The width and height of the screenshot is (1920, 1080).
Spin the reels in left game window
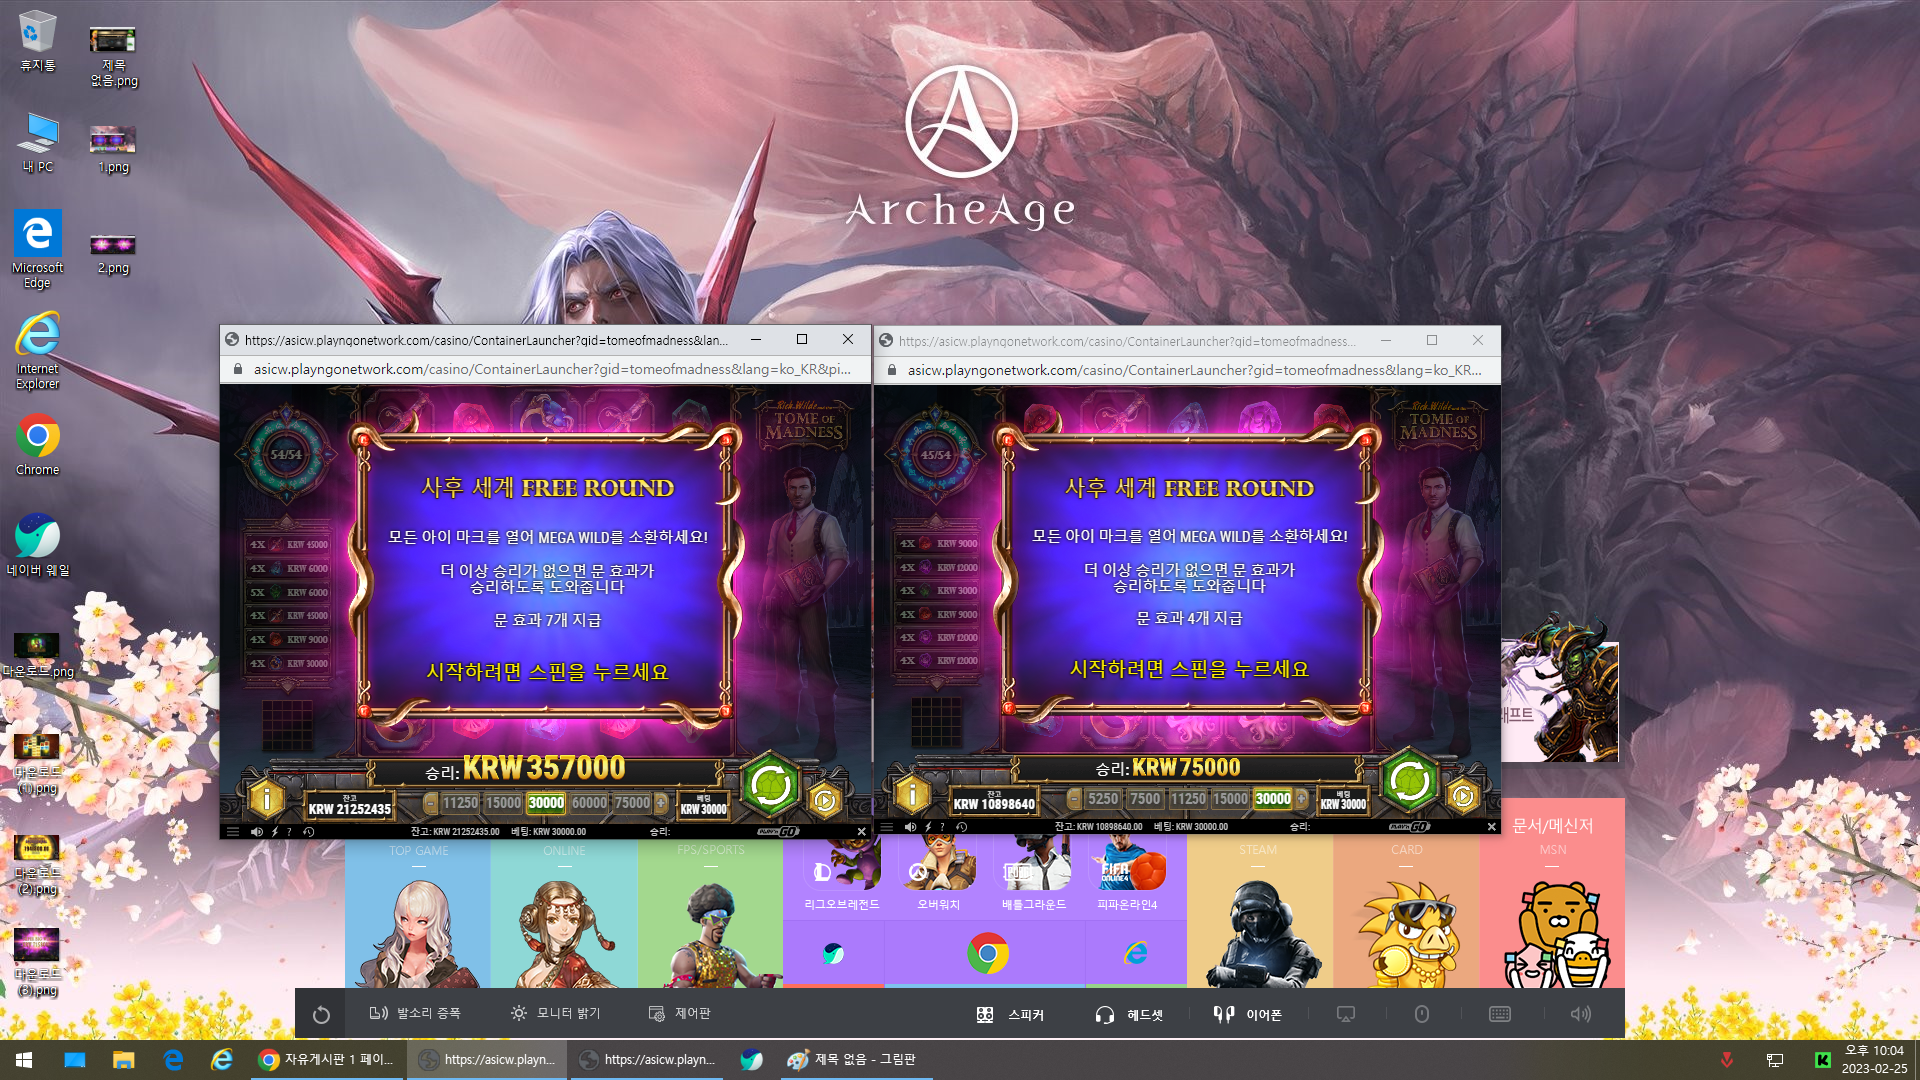pos(770,785)
